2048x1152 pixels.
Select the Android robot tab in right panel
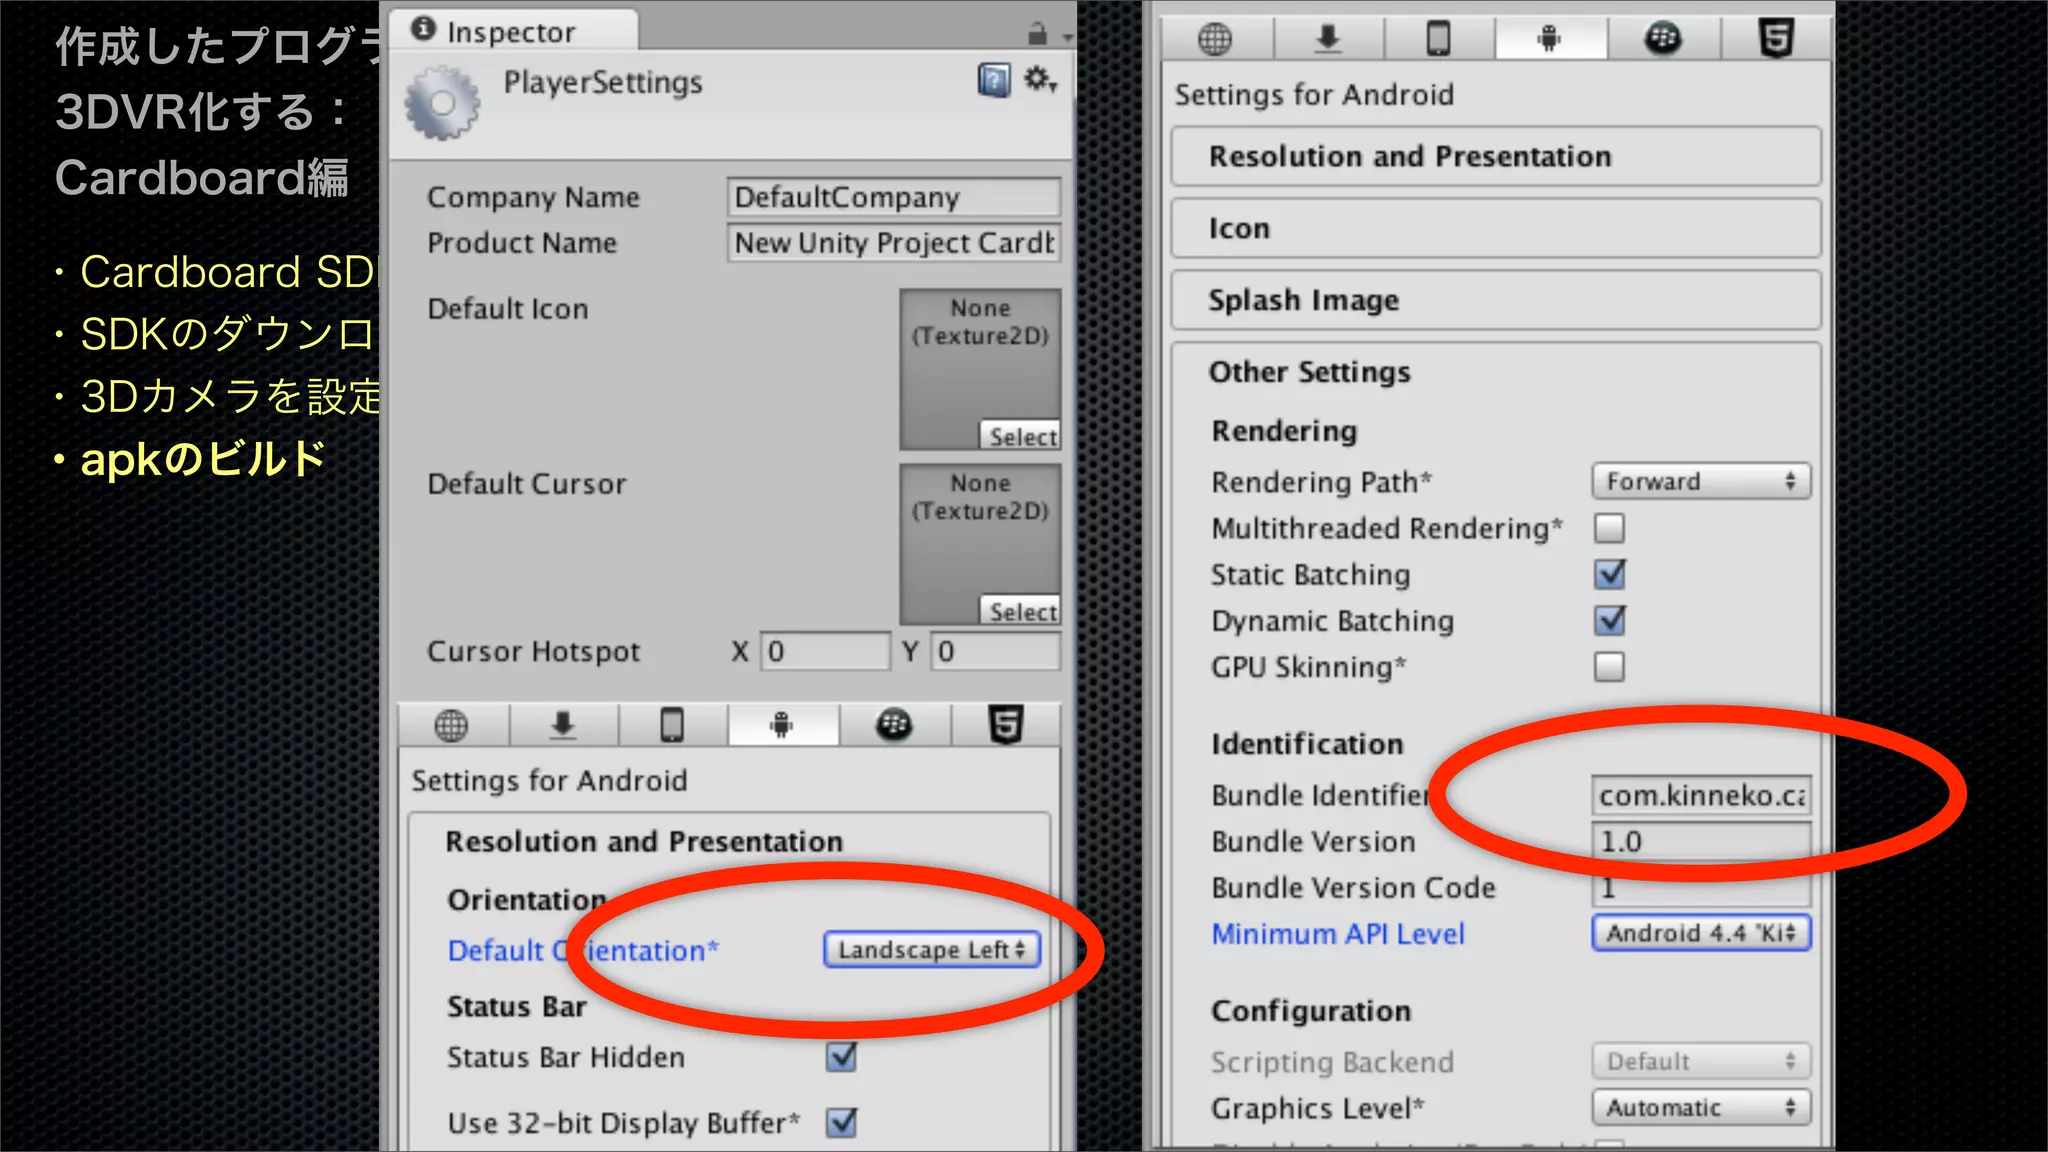coord(1549,39)
